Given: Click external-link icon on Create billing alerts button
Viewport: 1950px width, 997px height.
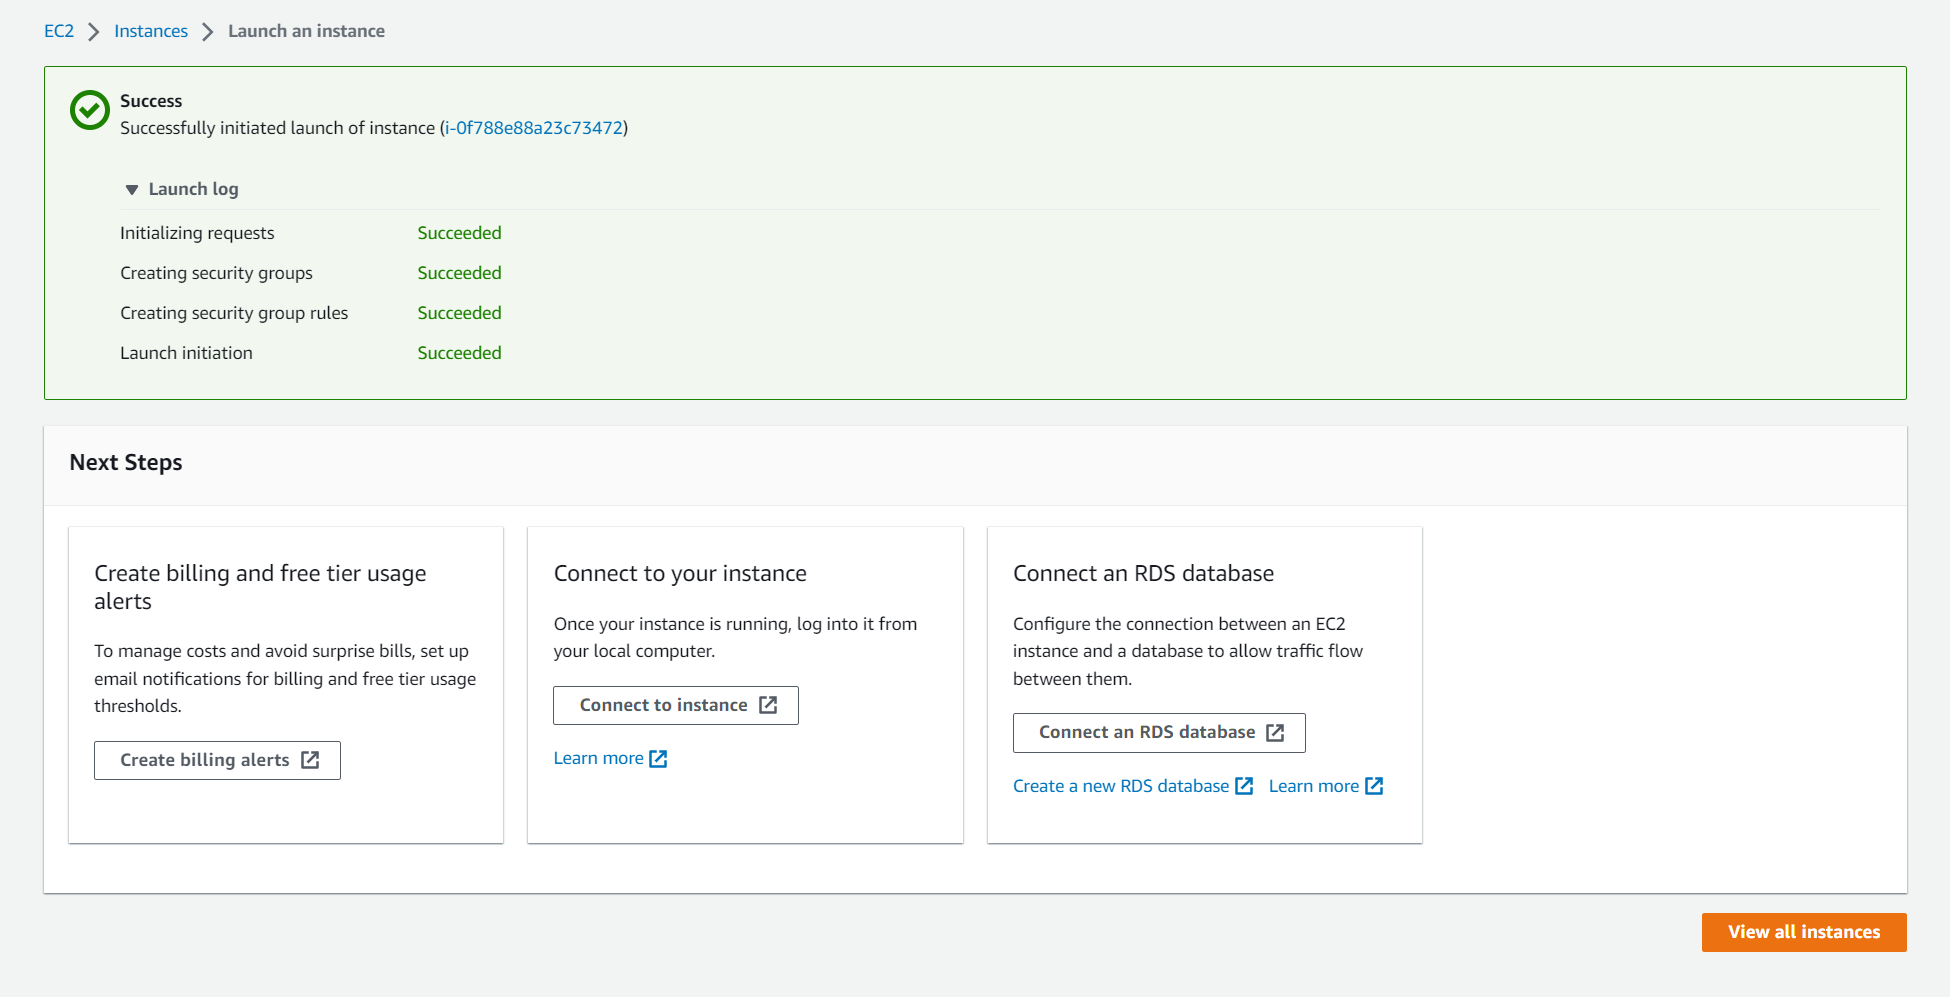Looking at the screenshot, I should (310, 760).
